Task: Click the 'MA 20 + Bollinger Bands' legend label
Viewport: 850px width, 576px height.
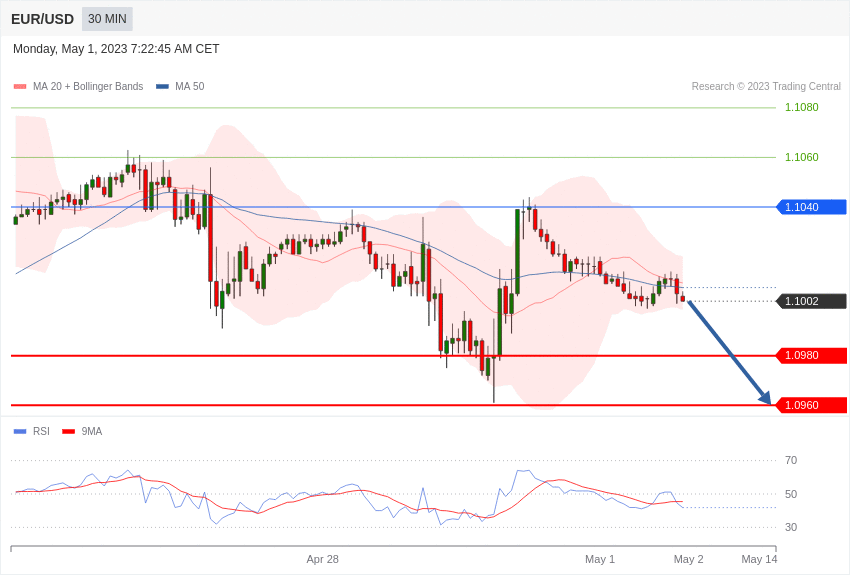Action: point(88,86)
